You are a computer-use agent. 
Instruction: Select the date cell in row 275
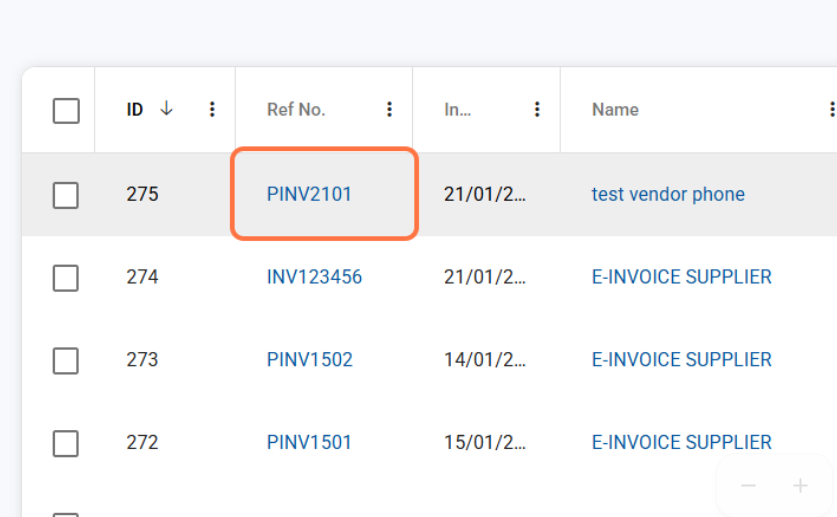point(485,194)
